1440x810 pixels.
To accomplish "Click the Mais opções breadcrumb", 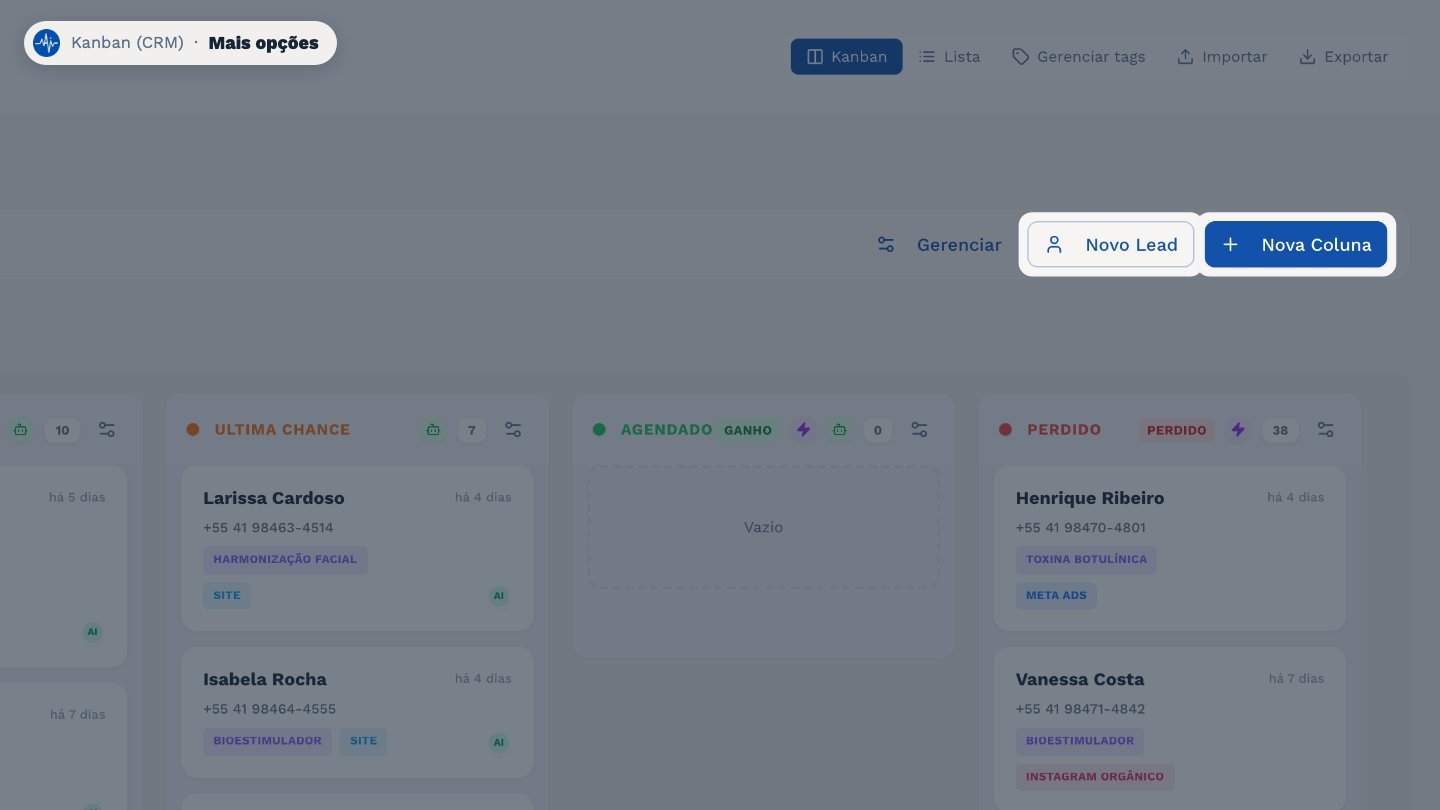I will point(263,43).
